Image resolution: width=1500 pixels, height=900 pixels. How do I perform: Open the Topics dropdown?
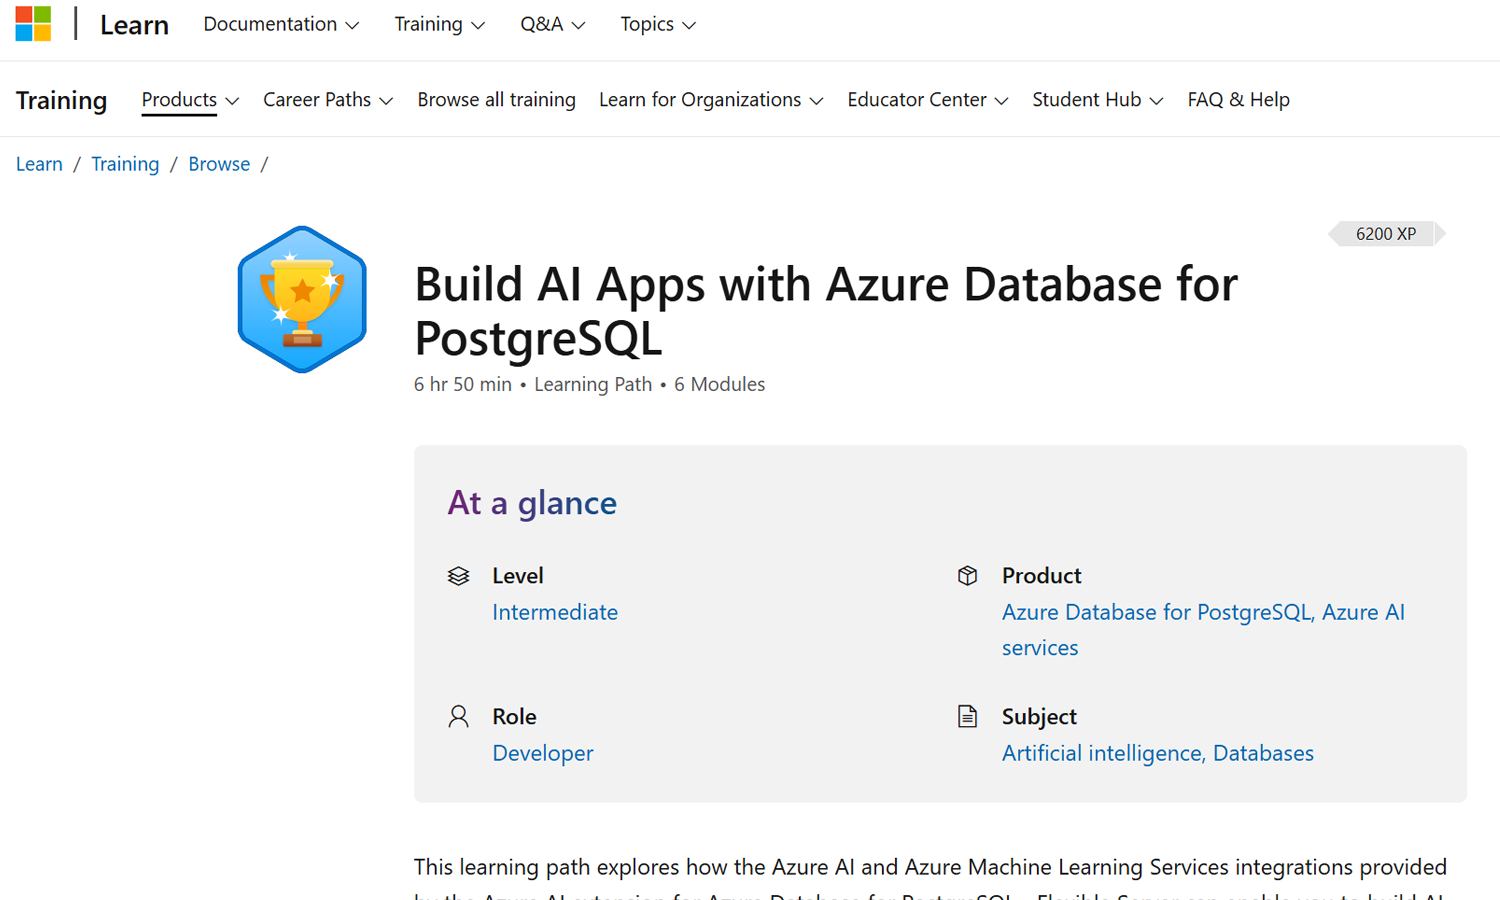[657, 24]
